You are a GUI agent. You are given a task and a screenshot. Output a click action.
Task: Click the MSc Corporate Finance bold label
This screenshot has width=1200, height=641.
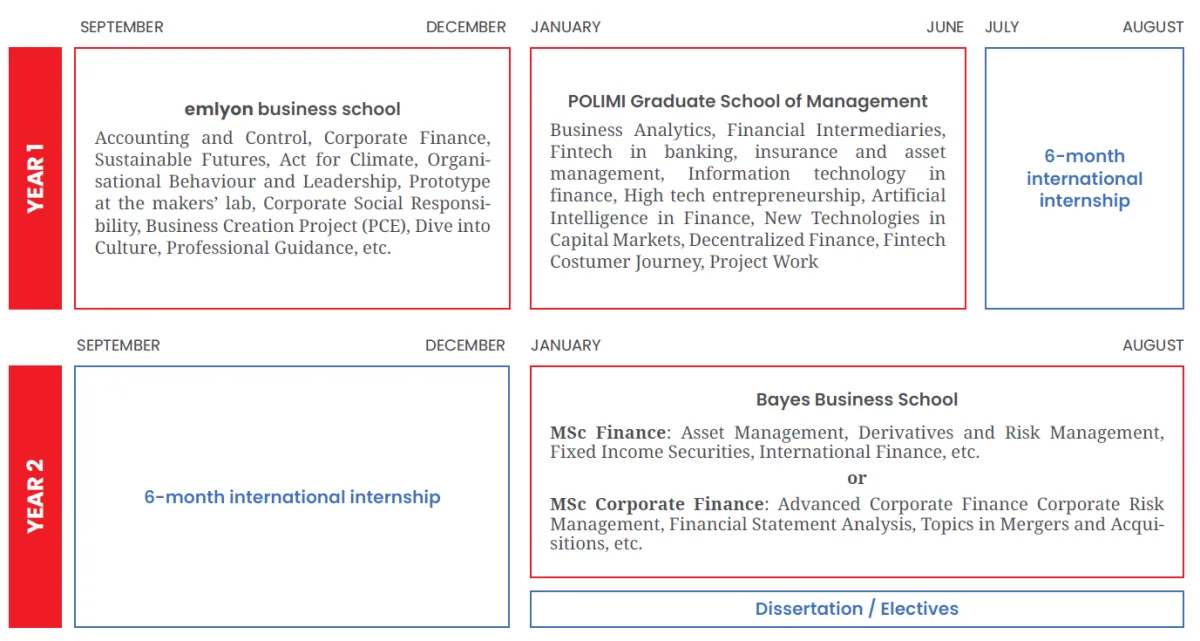(x=657, y=504)
